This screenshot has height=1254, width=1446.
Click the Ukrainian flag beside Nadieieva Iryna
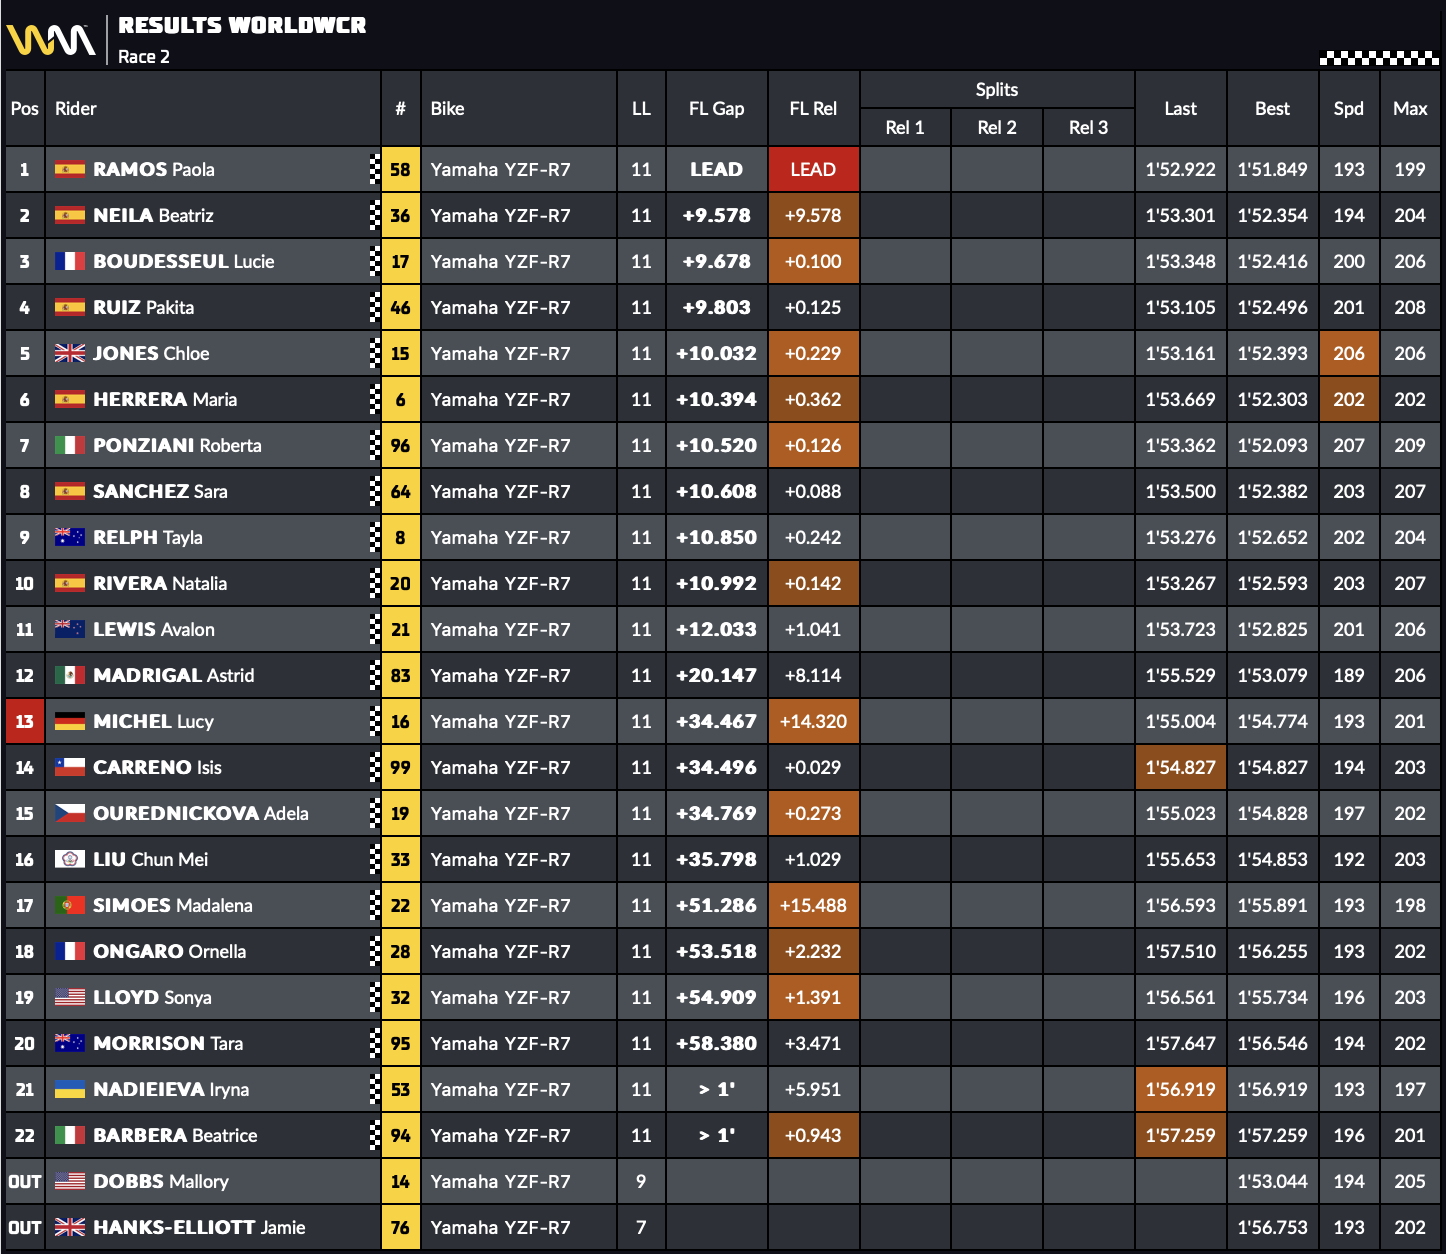(x=69, y=1089)
